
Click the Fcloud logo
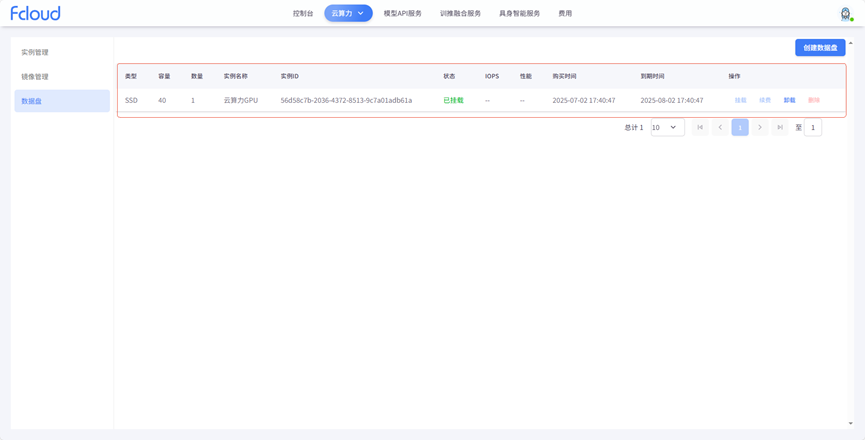coord(35,14)
